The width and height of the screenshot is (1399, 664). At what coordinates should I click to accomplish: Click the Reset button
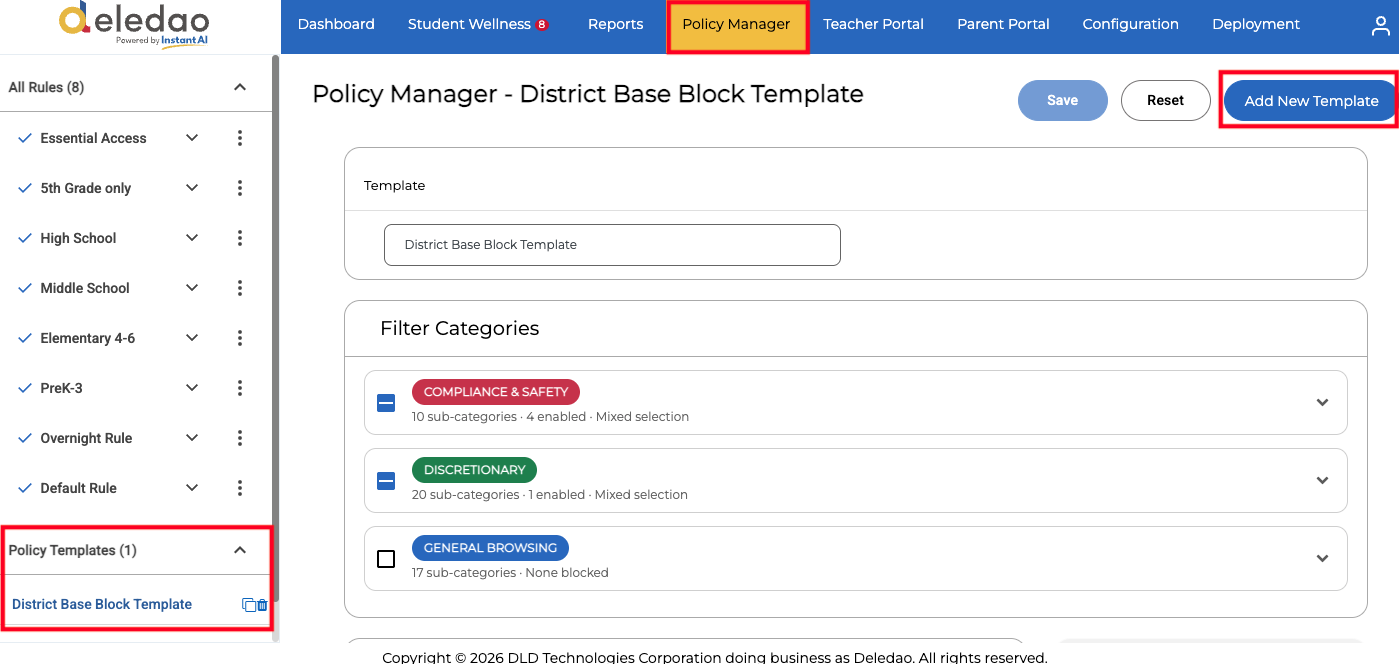pyautogui.click(x=1165, y=100)
